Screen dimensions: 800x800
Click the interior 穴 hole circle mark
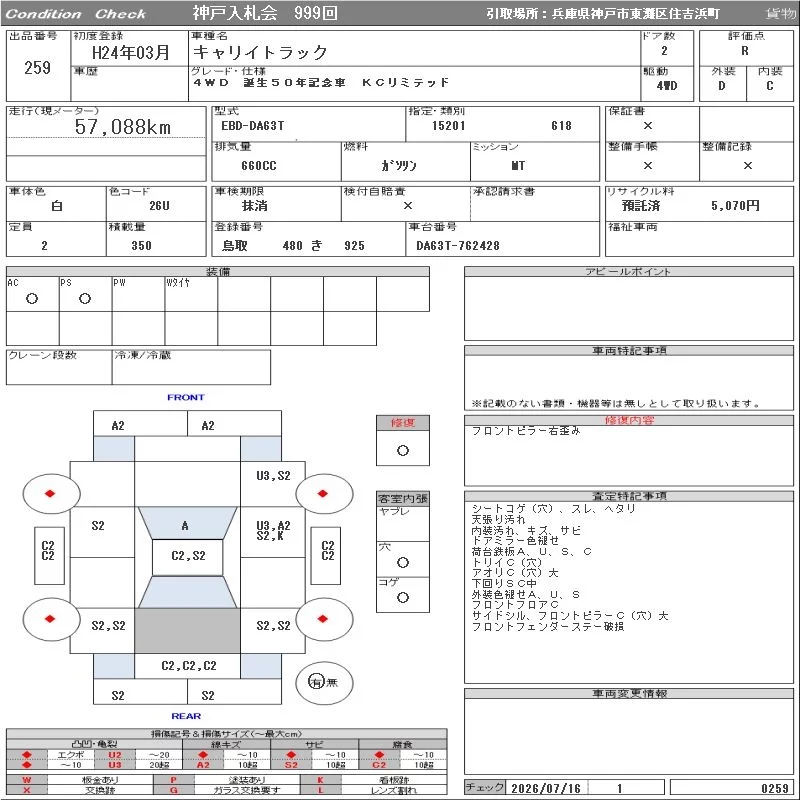tap(403, 562)
